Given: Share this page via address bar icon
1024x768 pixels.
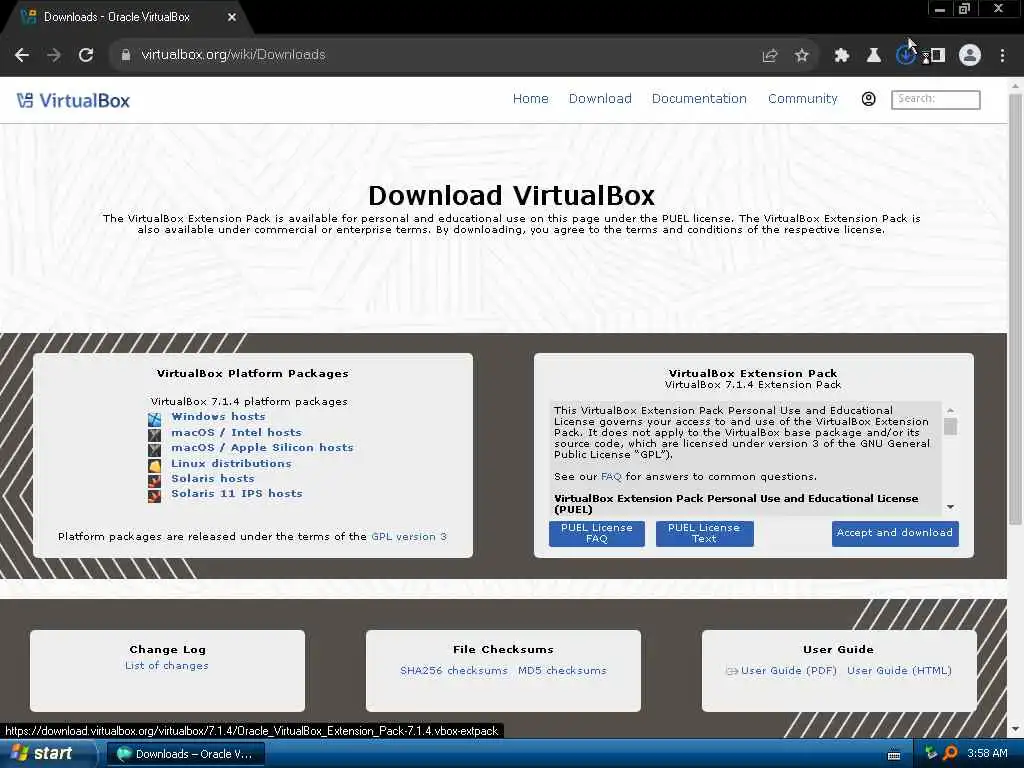Looking at the screenshot, I should tap(770, 56).
